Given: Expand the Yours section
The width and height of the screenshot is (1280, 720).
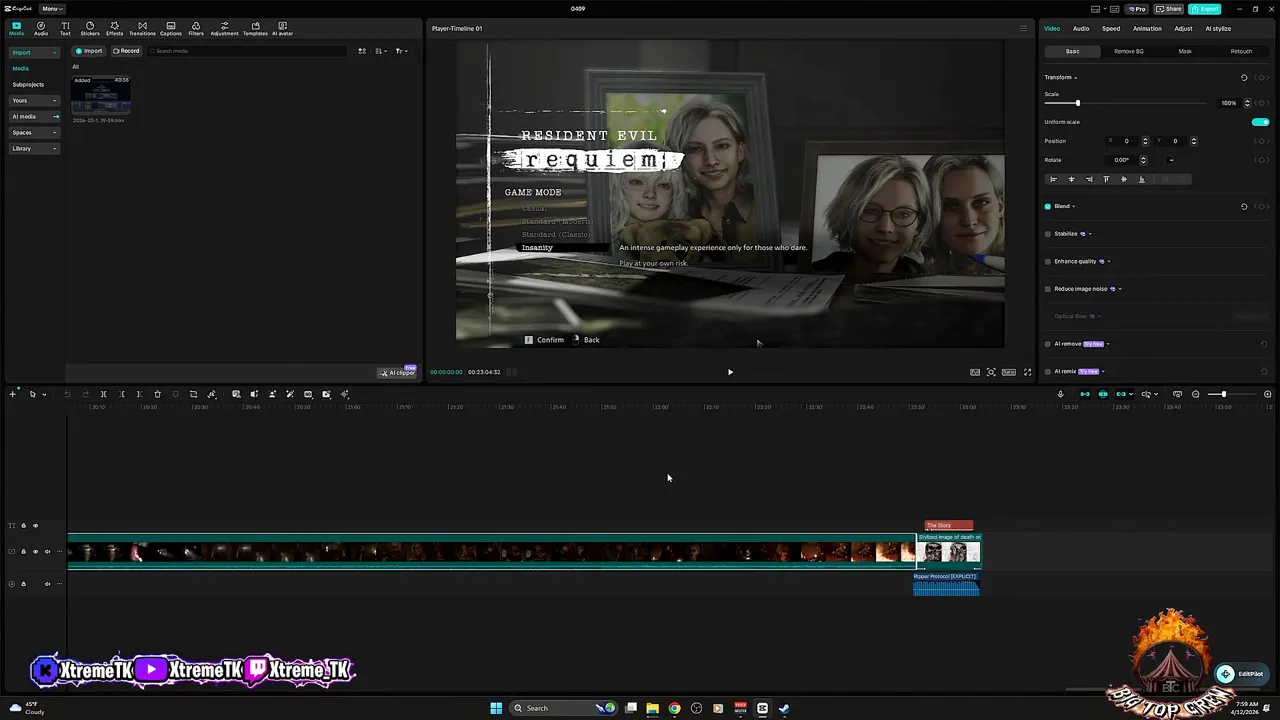Looking at the screenshot, I should click(35, 100).
